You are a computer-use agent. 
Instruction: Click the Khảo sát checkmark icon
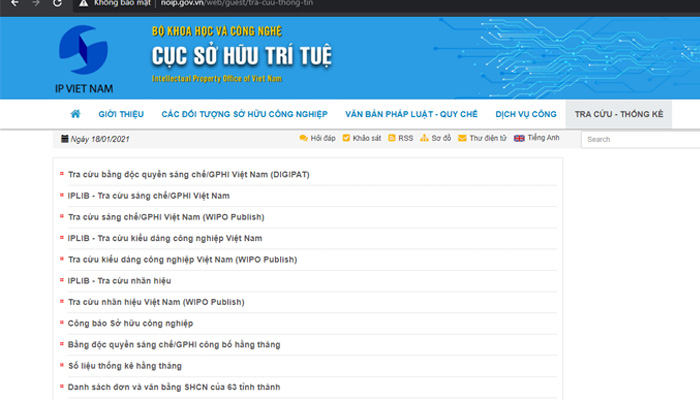pyautogui.click(x=346, y=138)
